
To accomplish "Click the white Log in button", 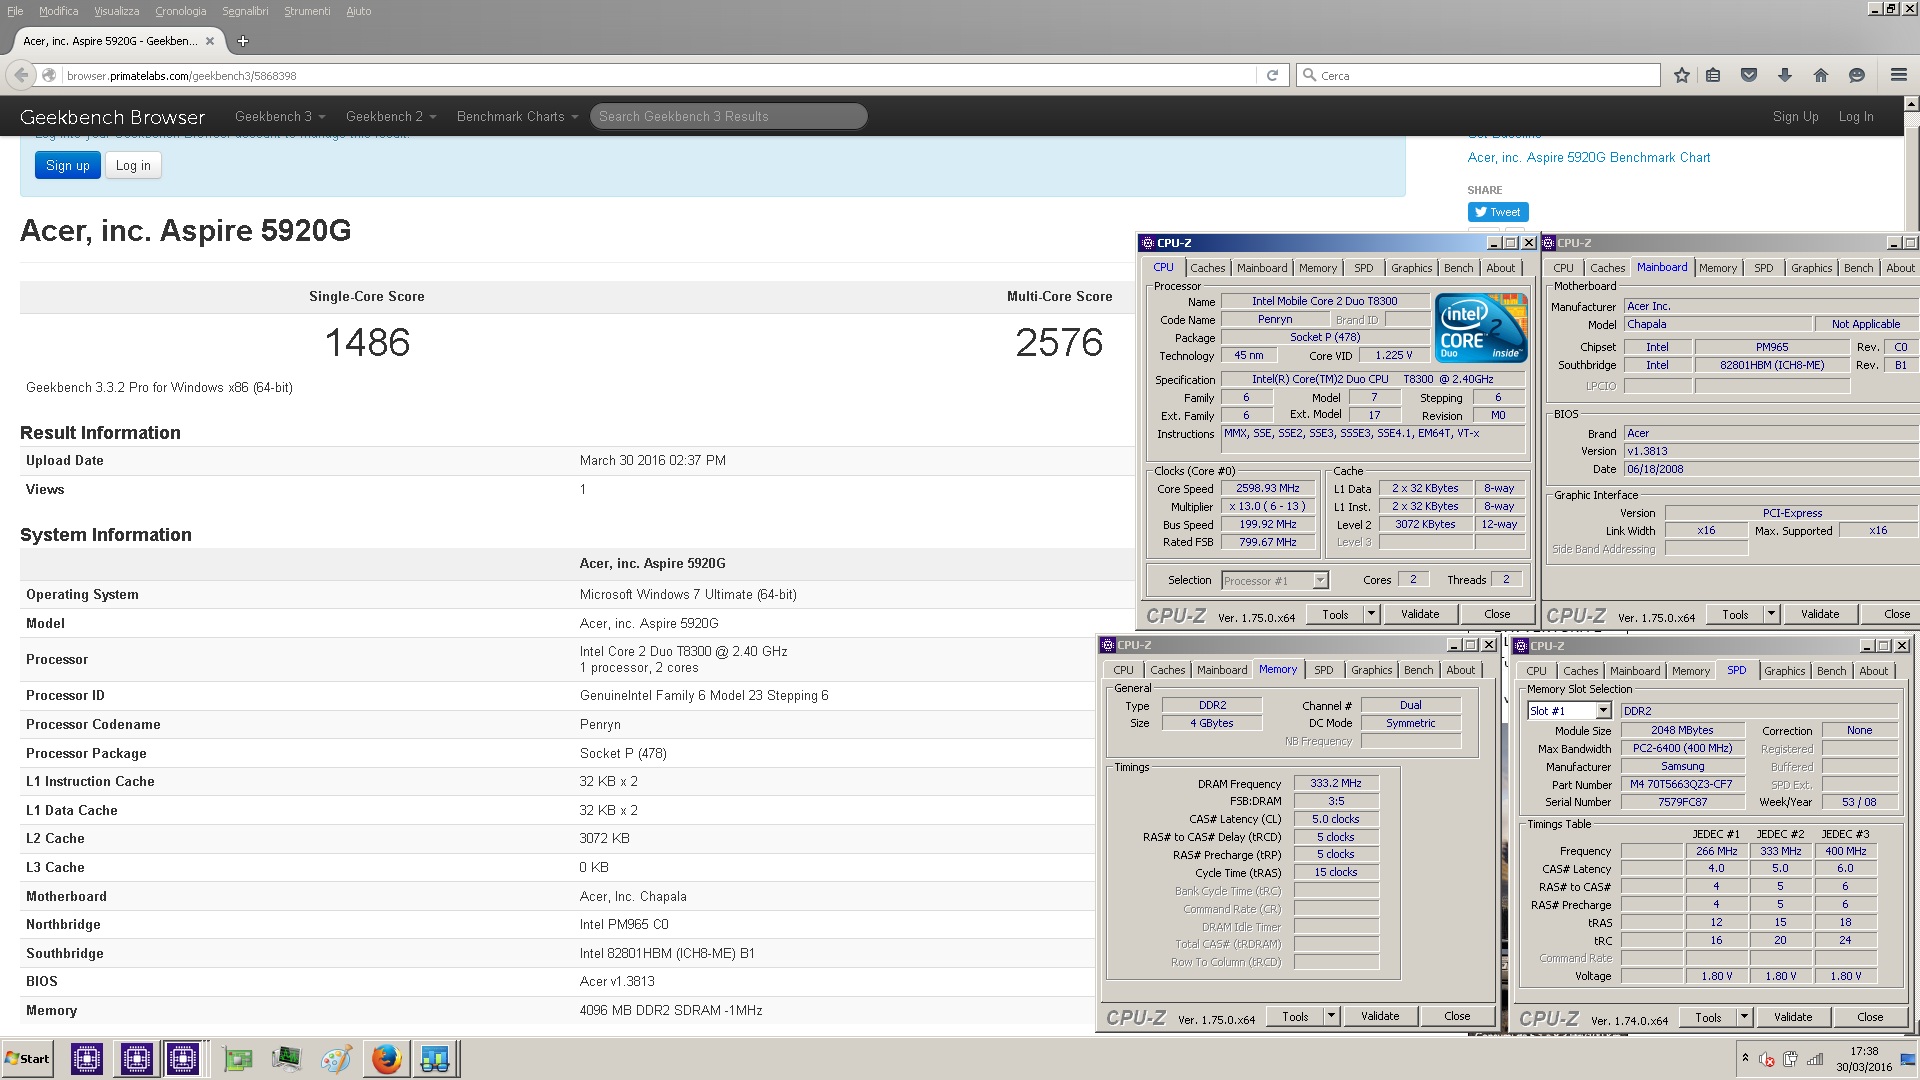I will click(133, 166).
